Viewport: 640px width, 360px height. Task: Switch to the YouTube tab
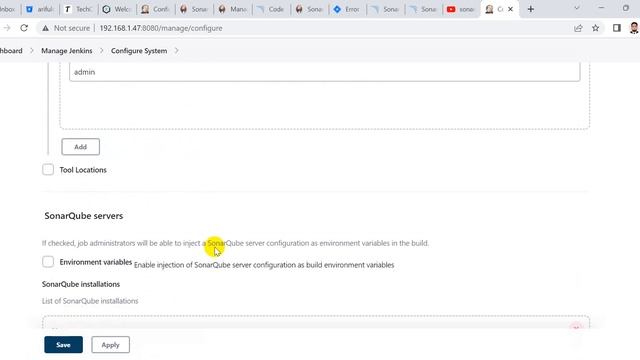pos(460,9)
